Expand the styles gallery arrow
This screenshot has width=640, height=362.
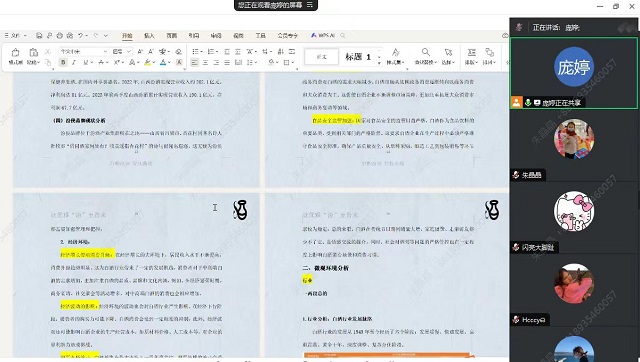[x=379, y=63]
